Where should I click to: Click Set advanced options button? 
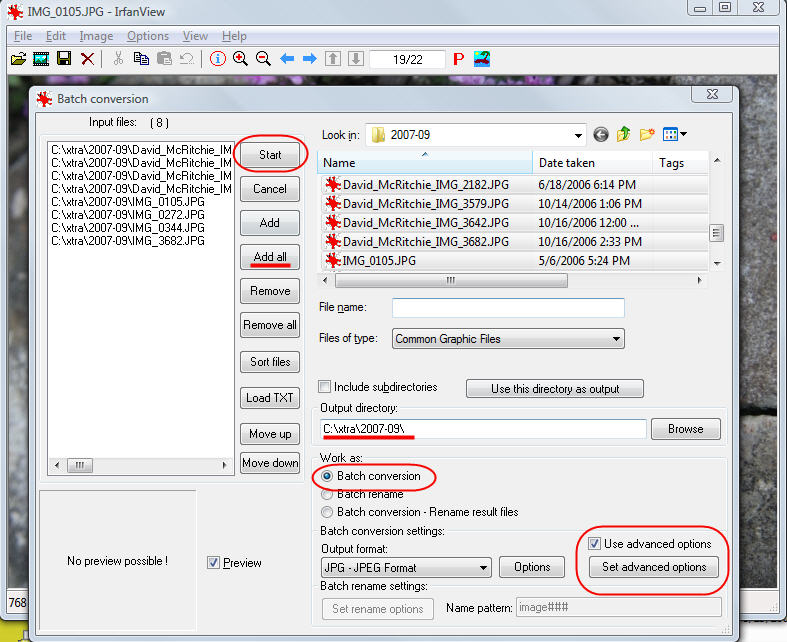pyautogui.click(x=653, y=567)
